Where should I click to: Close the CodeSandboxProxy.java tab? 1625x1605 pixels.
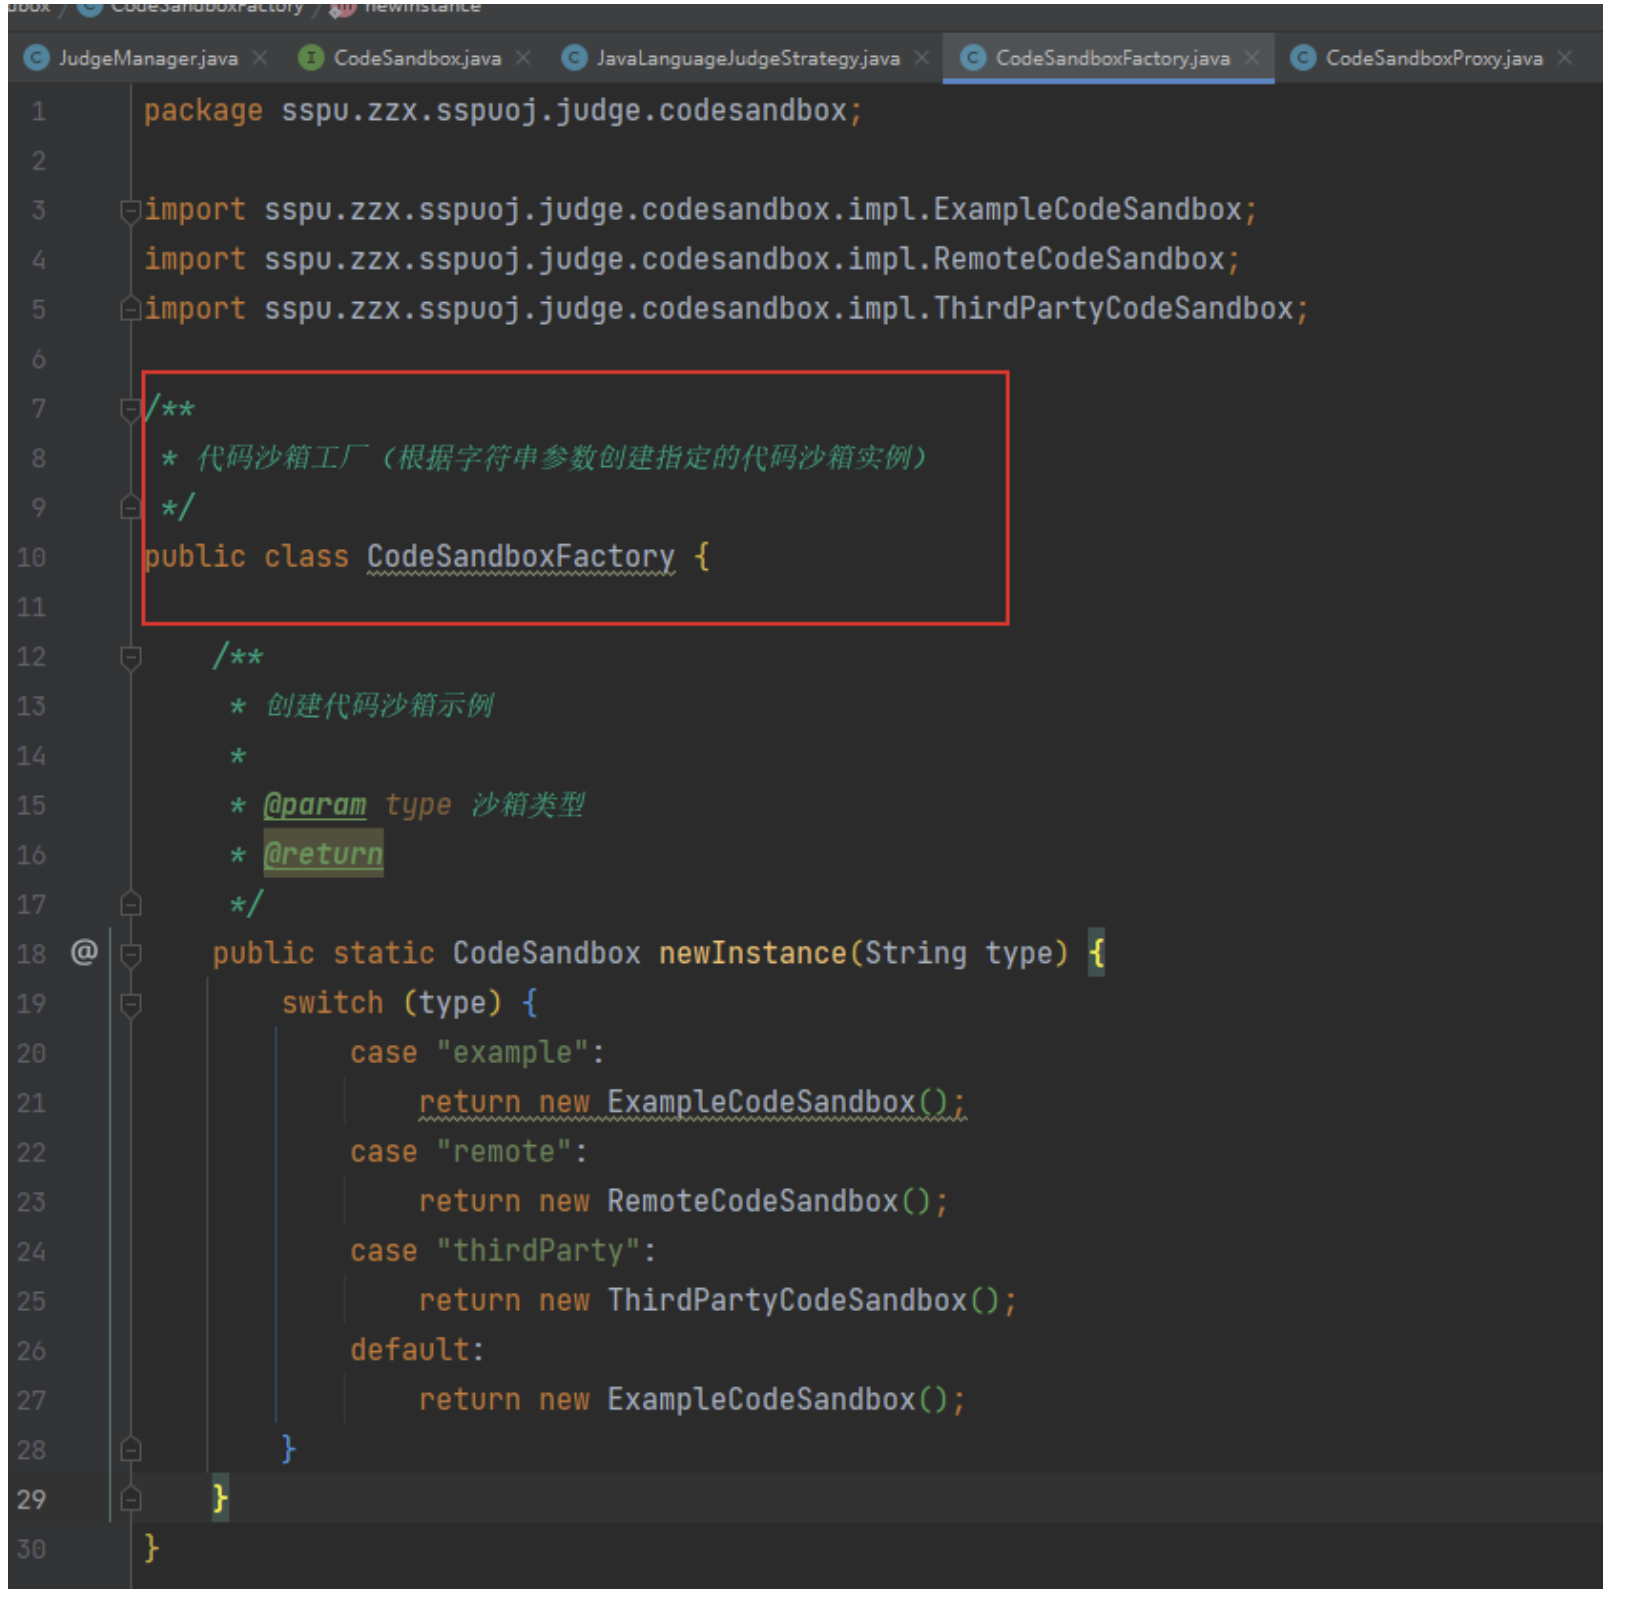pyautogui.click(x=1565, y=58)
